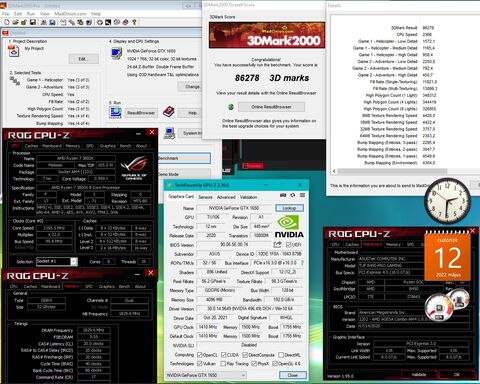Toggle the PhysX checkbox
This screenshot has height=384, width=480.
(x=254, y=363)
